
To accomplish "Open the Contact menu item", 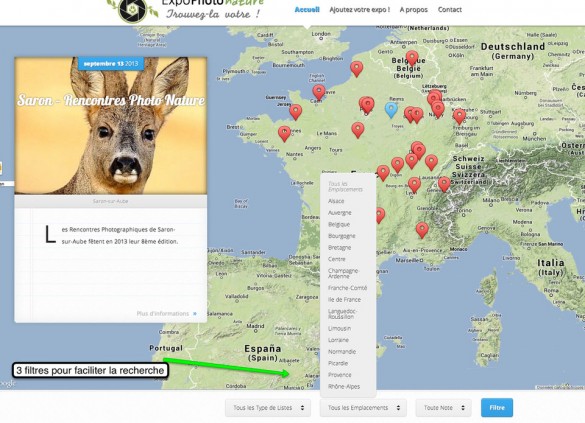I will [x=450, y=10].
